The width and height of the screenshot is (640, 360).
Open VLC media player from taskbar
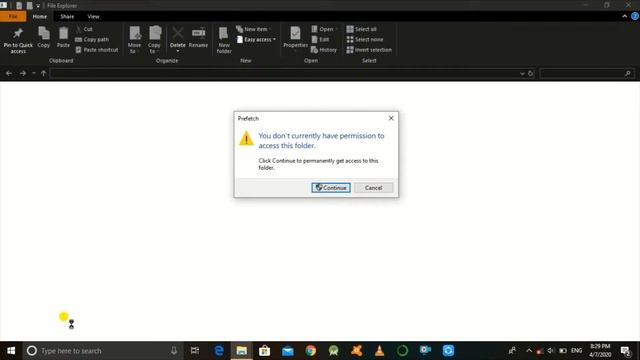pyautogui.click(x=380, y=351)
